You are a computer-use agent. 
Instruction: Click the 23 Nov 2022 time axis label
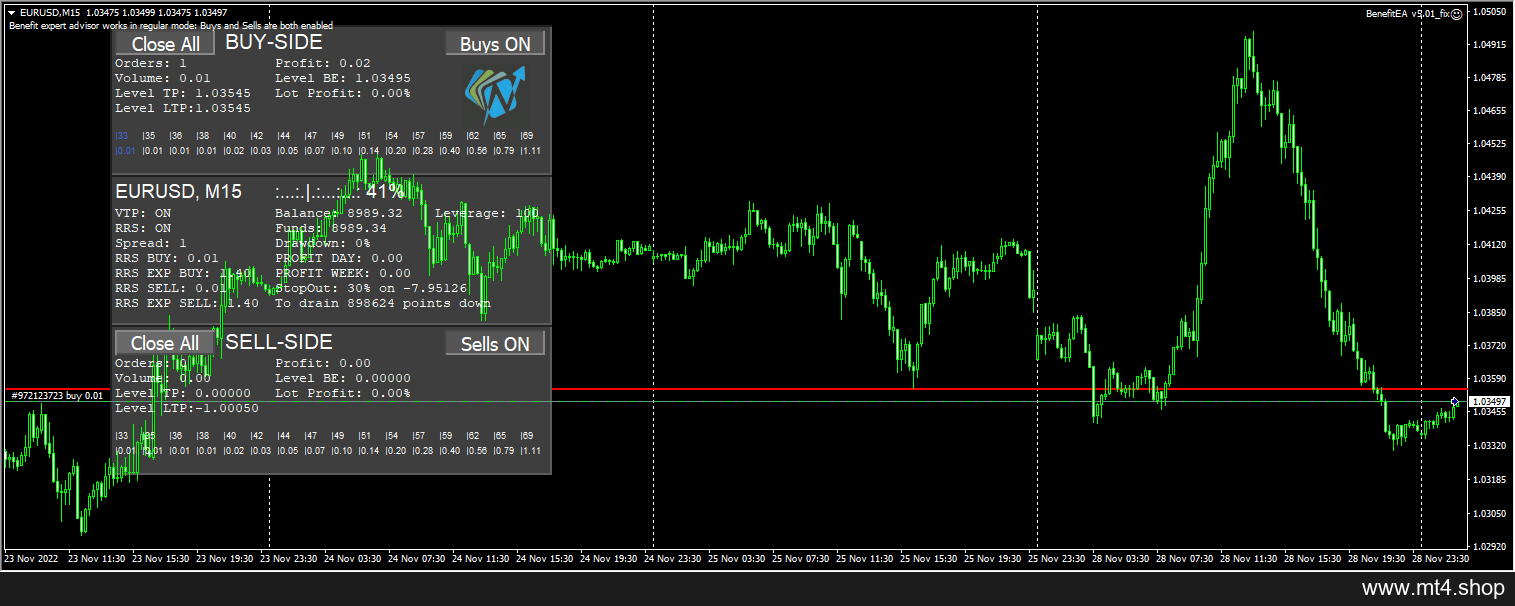(x=30, y=559)
